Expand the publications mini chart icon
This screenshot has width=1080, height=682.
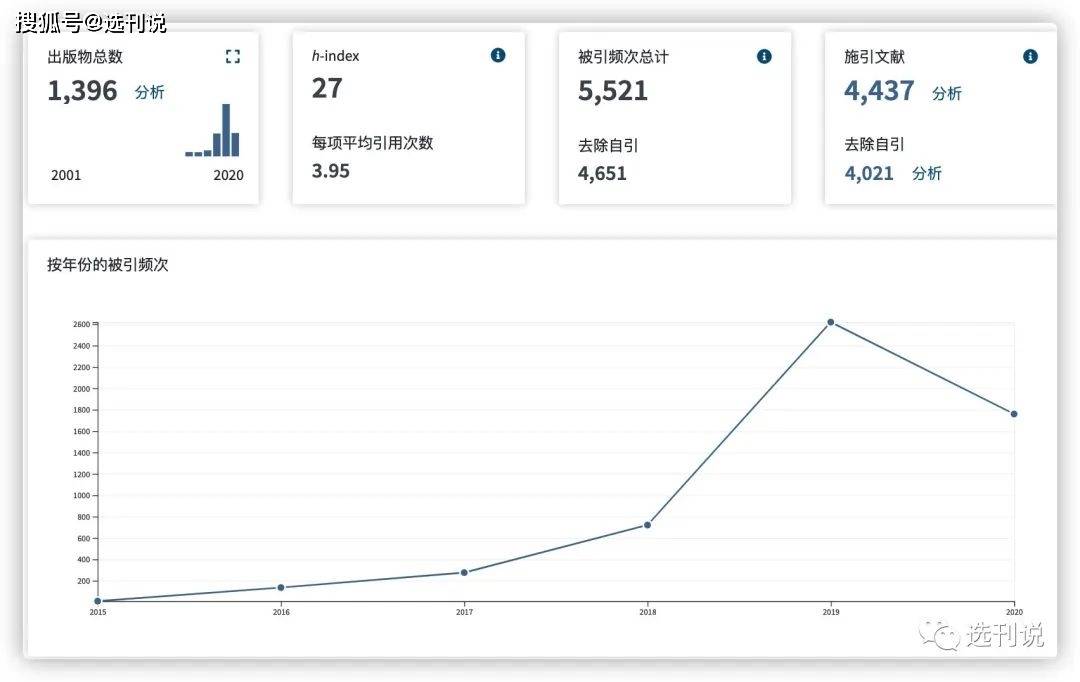[x=233, y=56]
